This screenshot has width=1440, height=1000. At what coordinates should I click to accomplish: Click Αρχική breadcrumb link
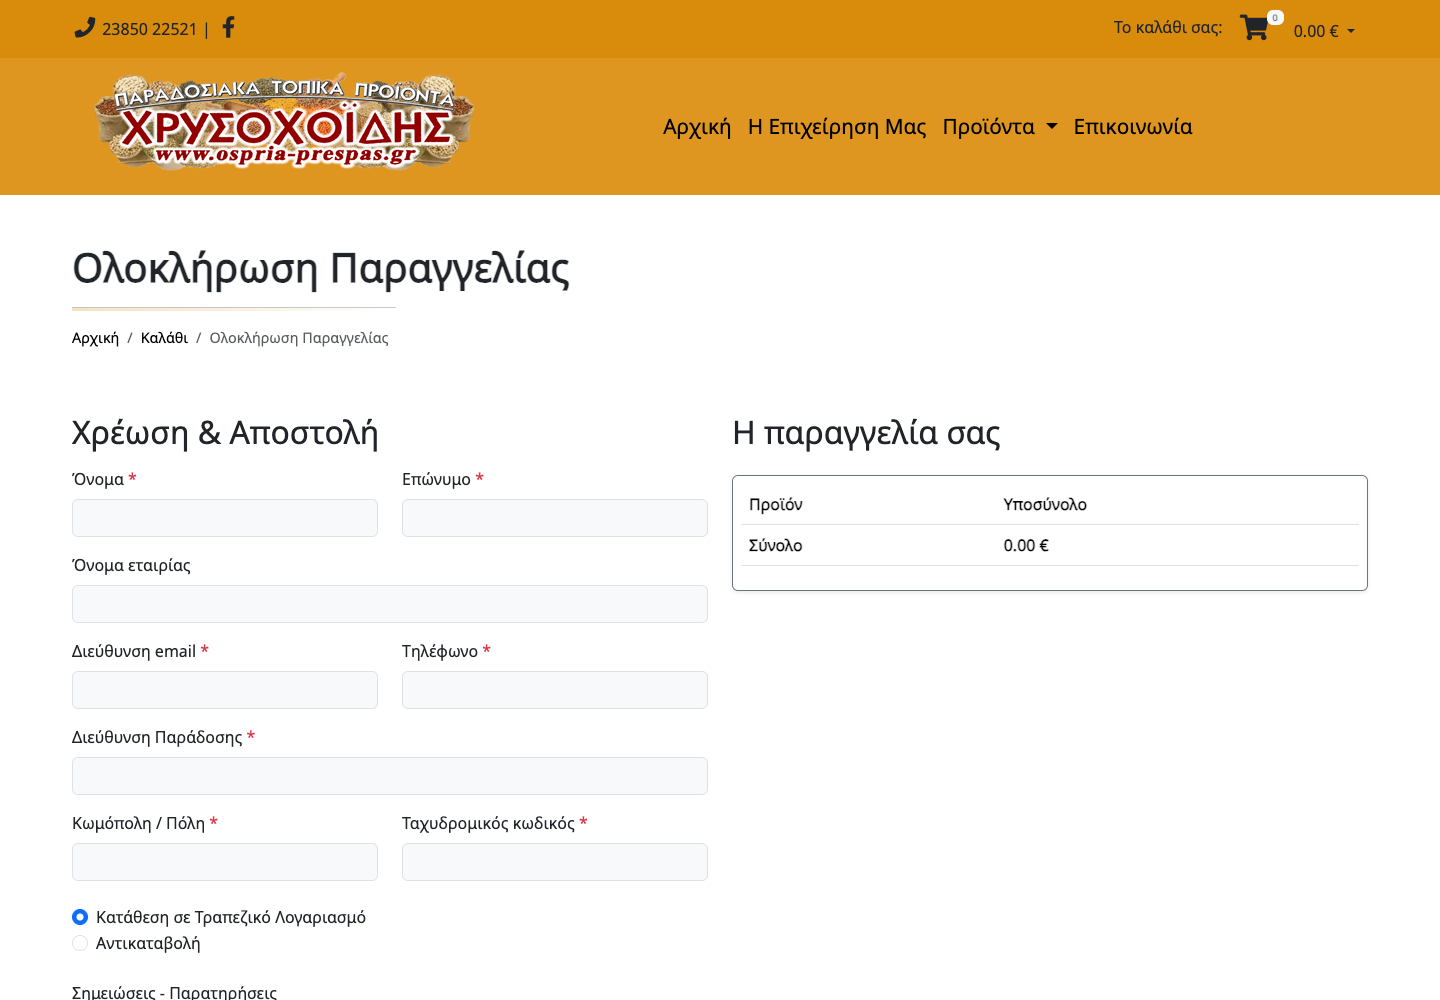tap(95, 338)
